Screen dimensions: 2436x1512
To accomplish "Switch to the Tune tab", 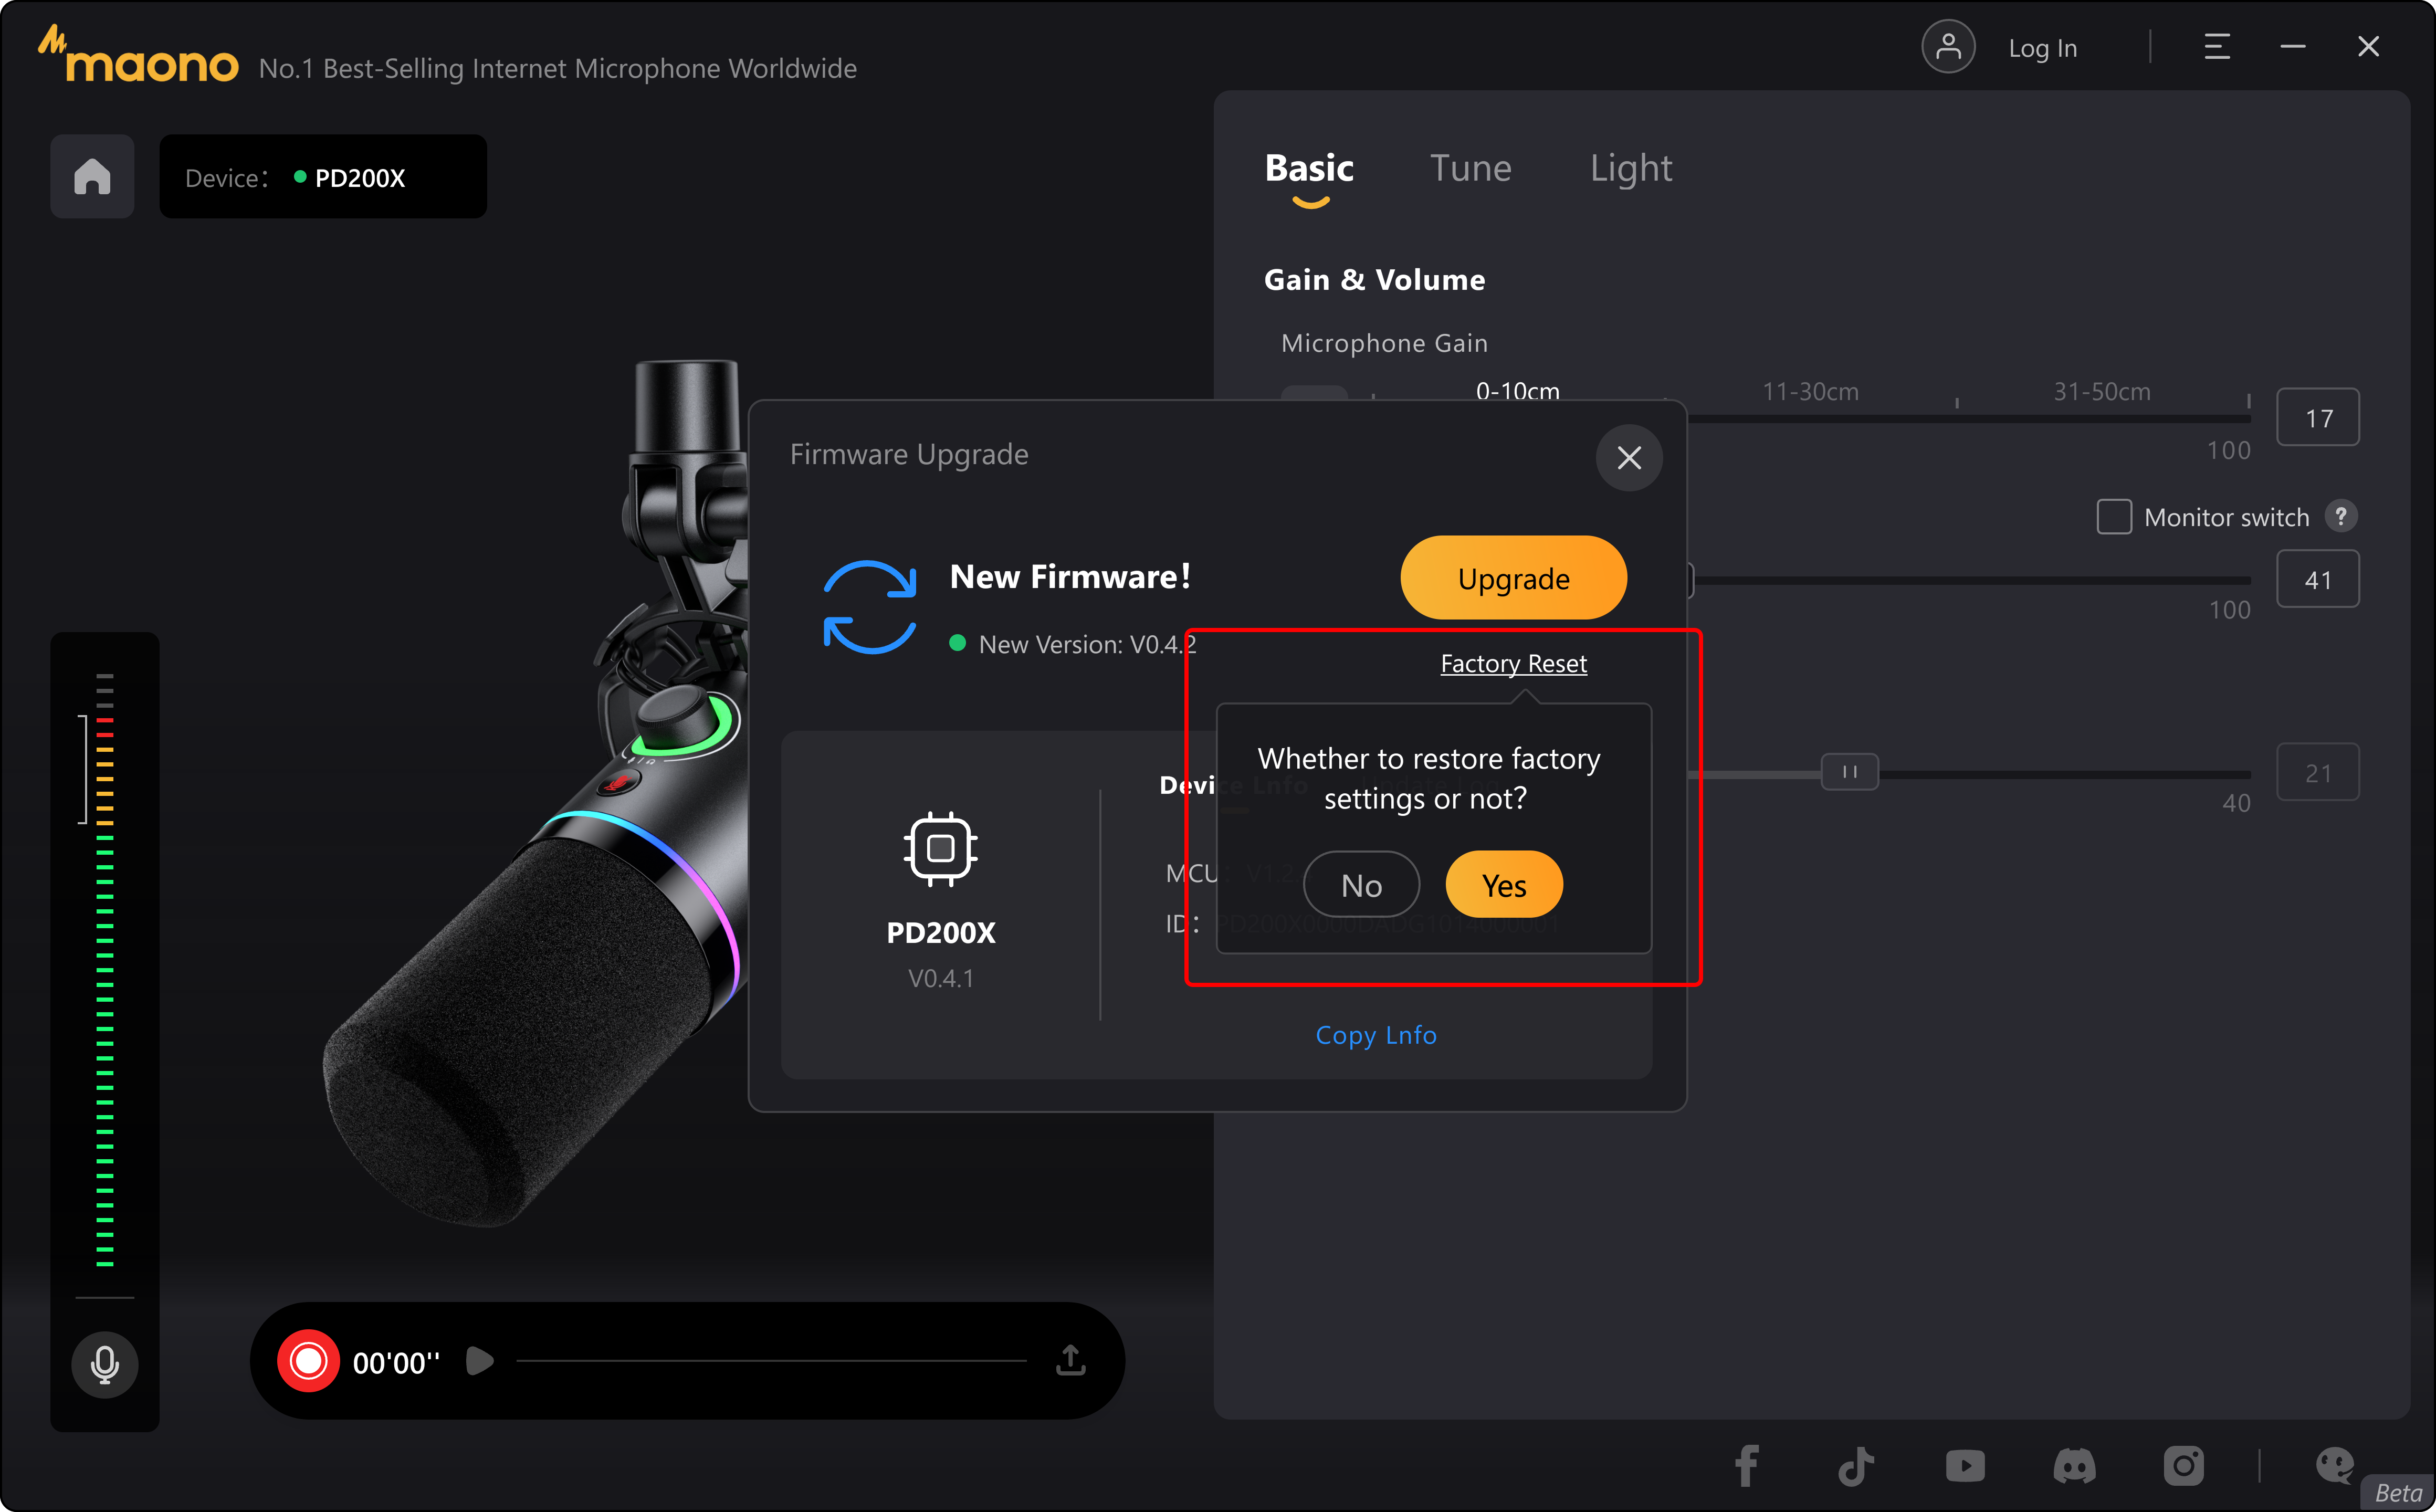I will [x=1470, y=168].
